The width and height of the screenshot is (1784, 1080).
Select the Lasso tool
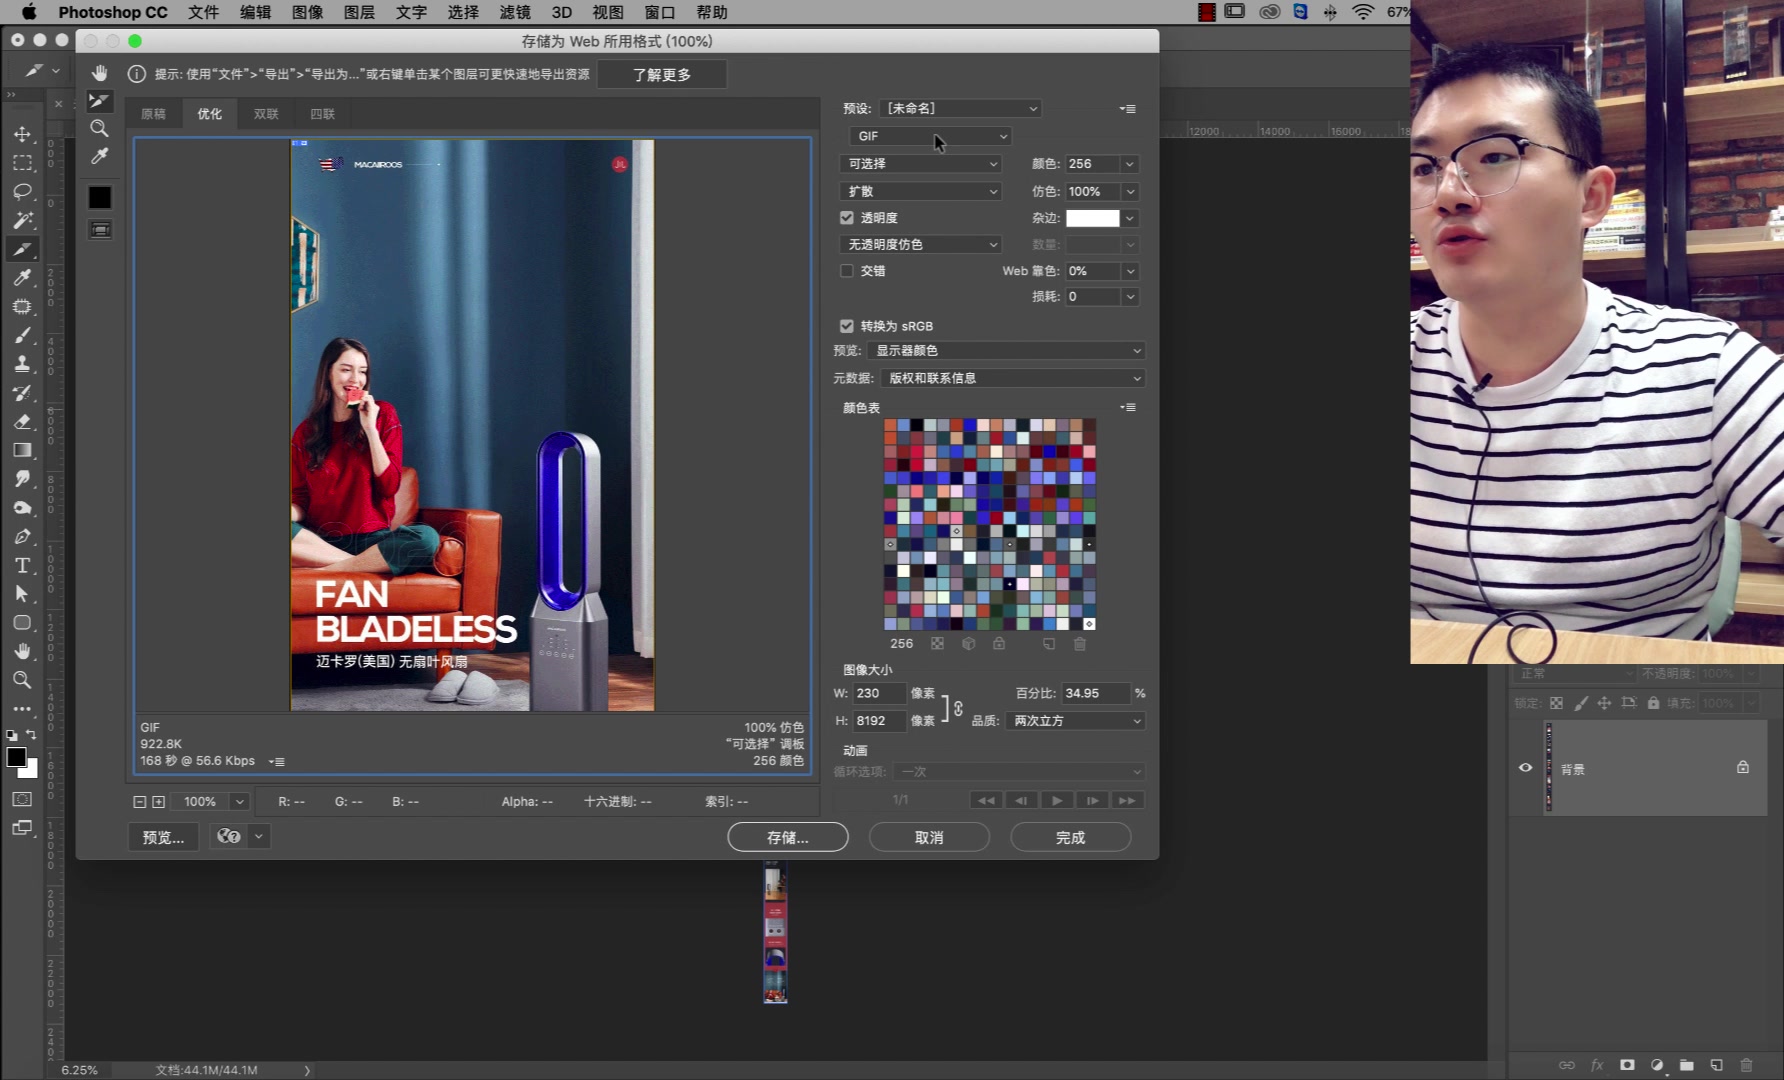22,191
